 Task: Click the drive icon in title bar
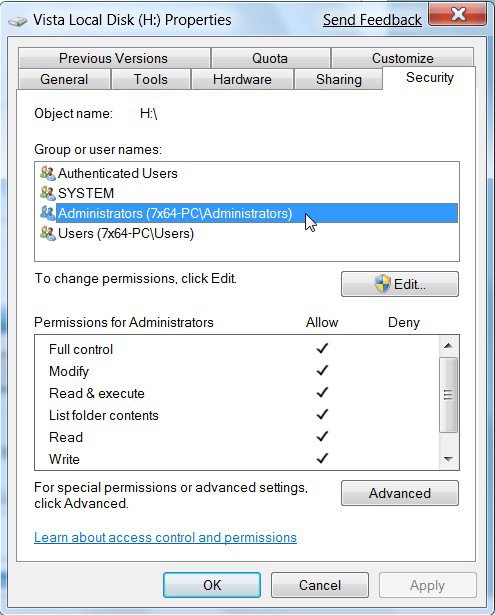17,20
